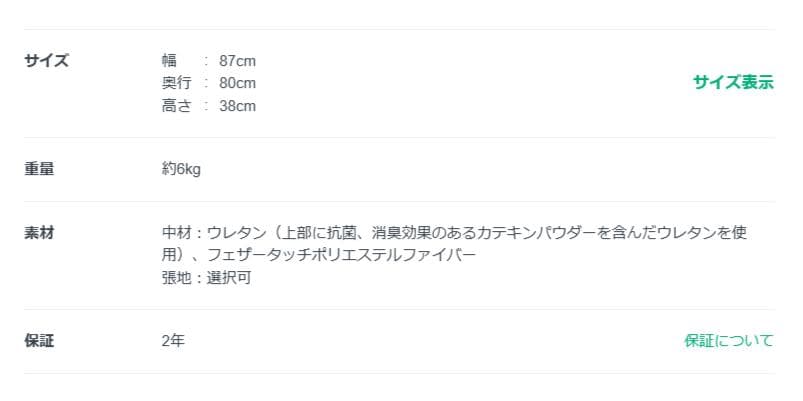Click the サイズ row heading

tap(46, 60)
